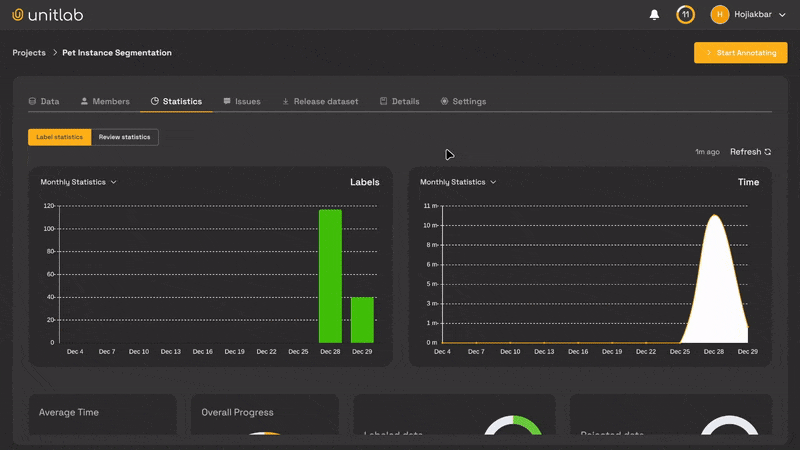Screen dimensions: 800x450
Task: Click the orange H user avatar
Action: click(719, 14)
